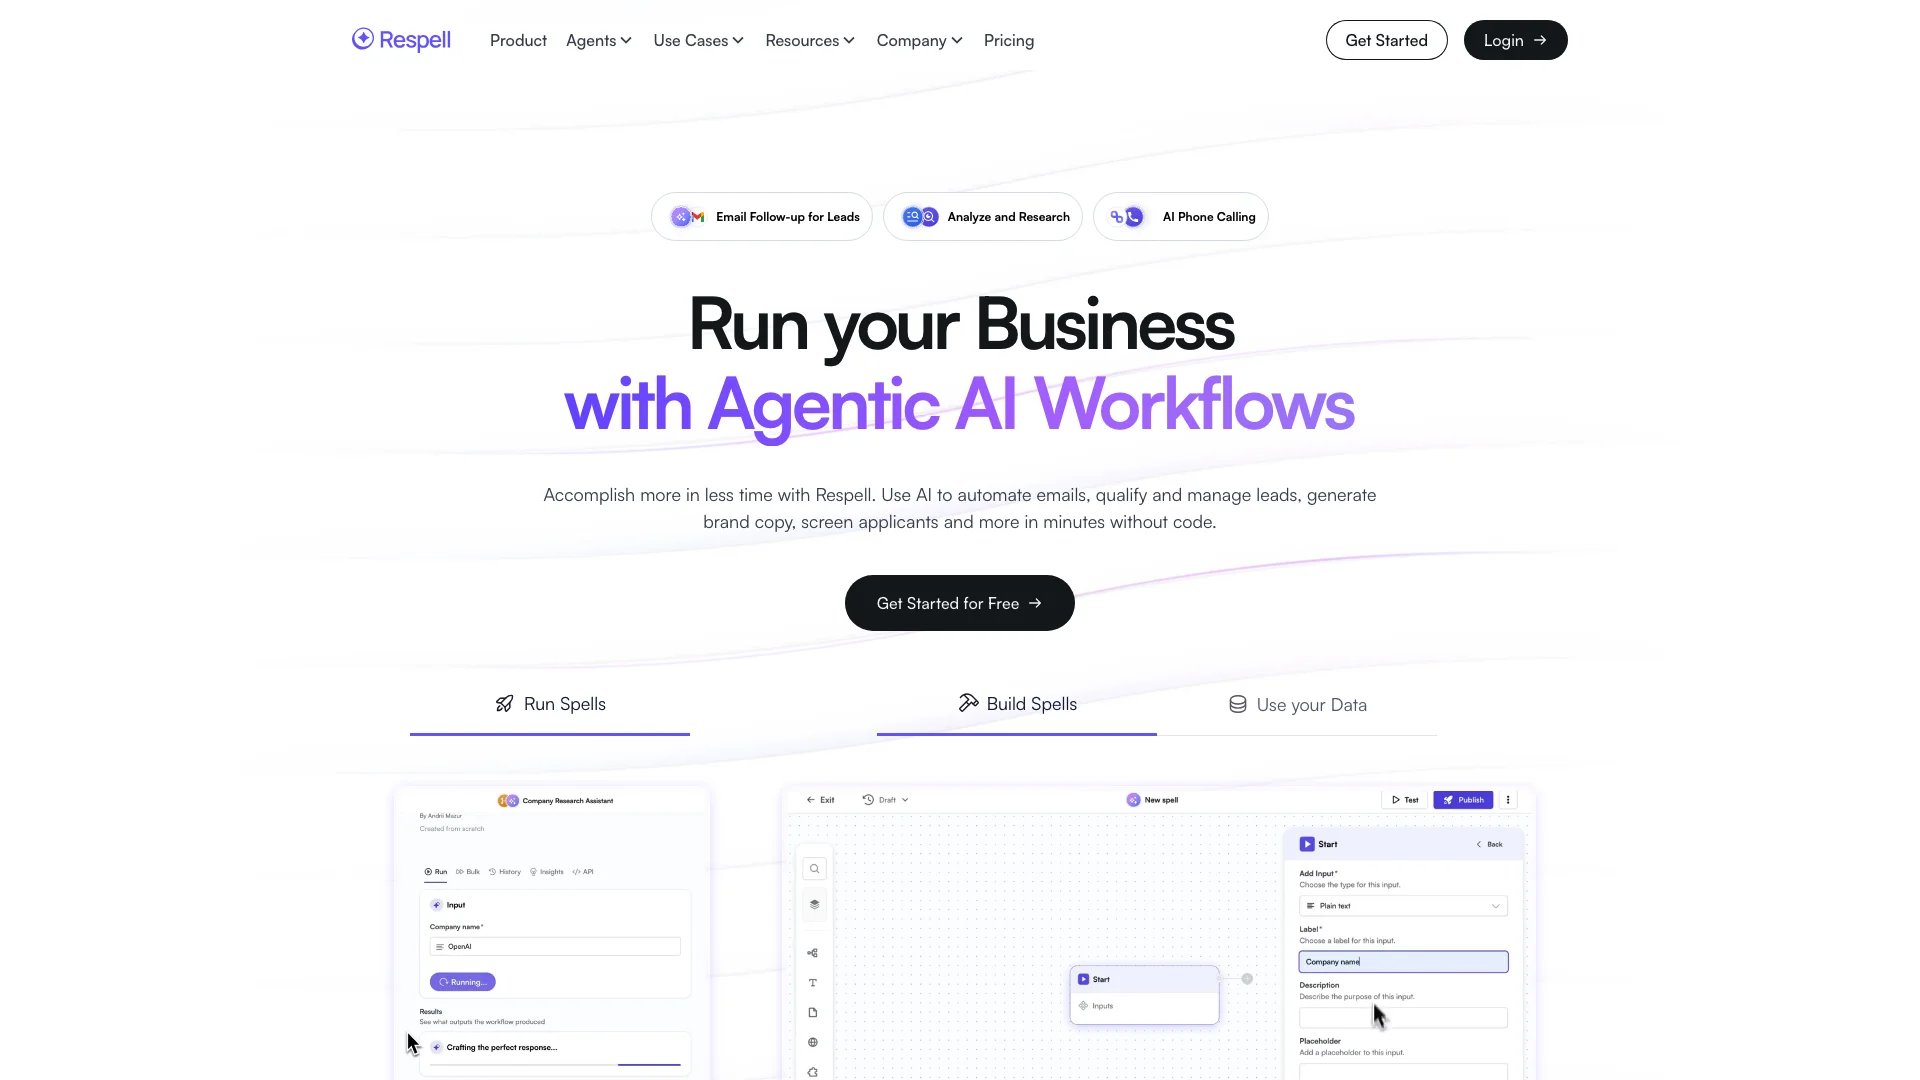Click the search icon in spell builder
The width and height of the screenshot is (1920, 1080).
815,868
